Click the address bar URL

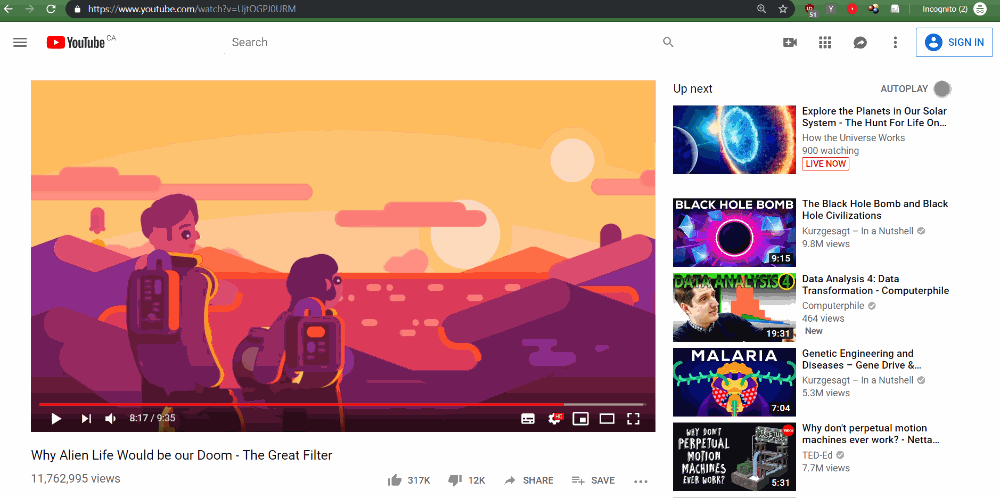192,9
